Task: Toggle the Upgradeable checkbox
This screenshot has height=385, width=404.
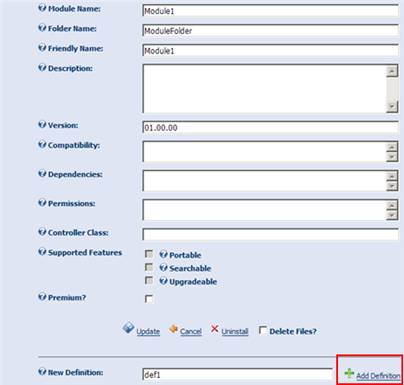Action: [x=149, y=281]
